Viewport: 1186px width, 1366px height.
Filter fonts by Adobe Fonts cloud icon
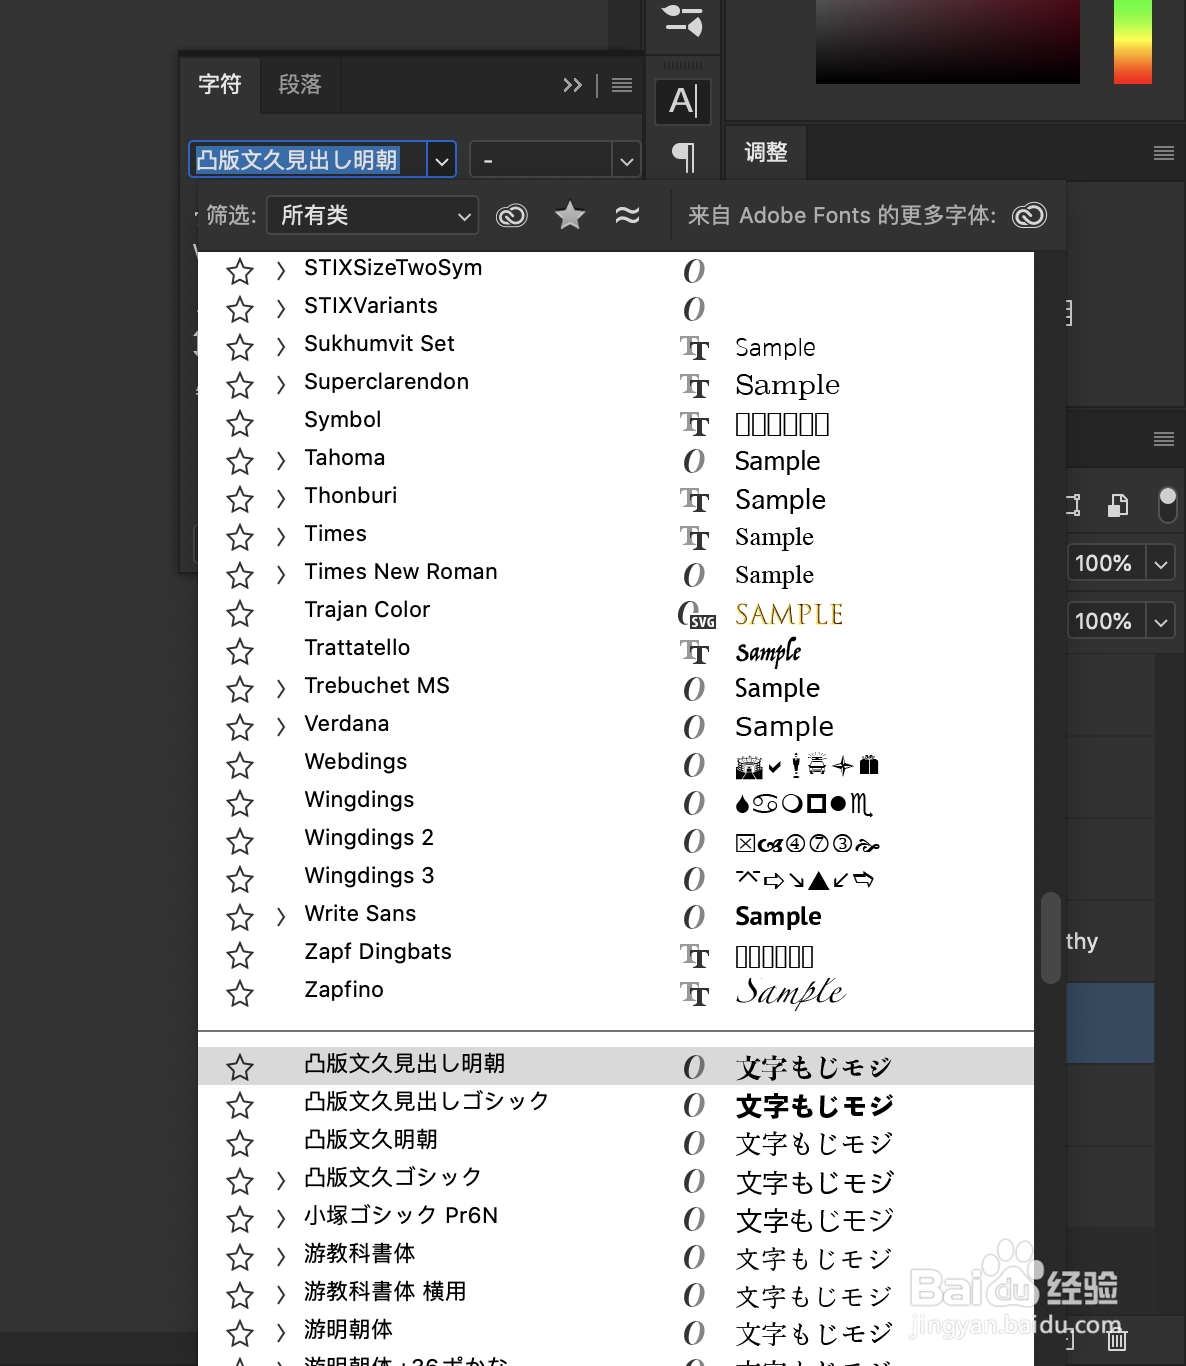[512, 215]
